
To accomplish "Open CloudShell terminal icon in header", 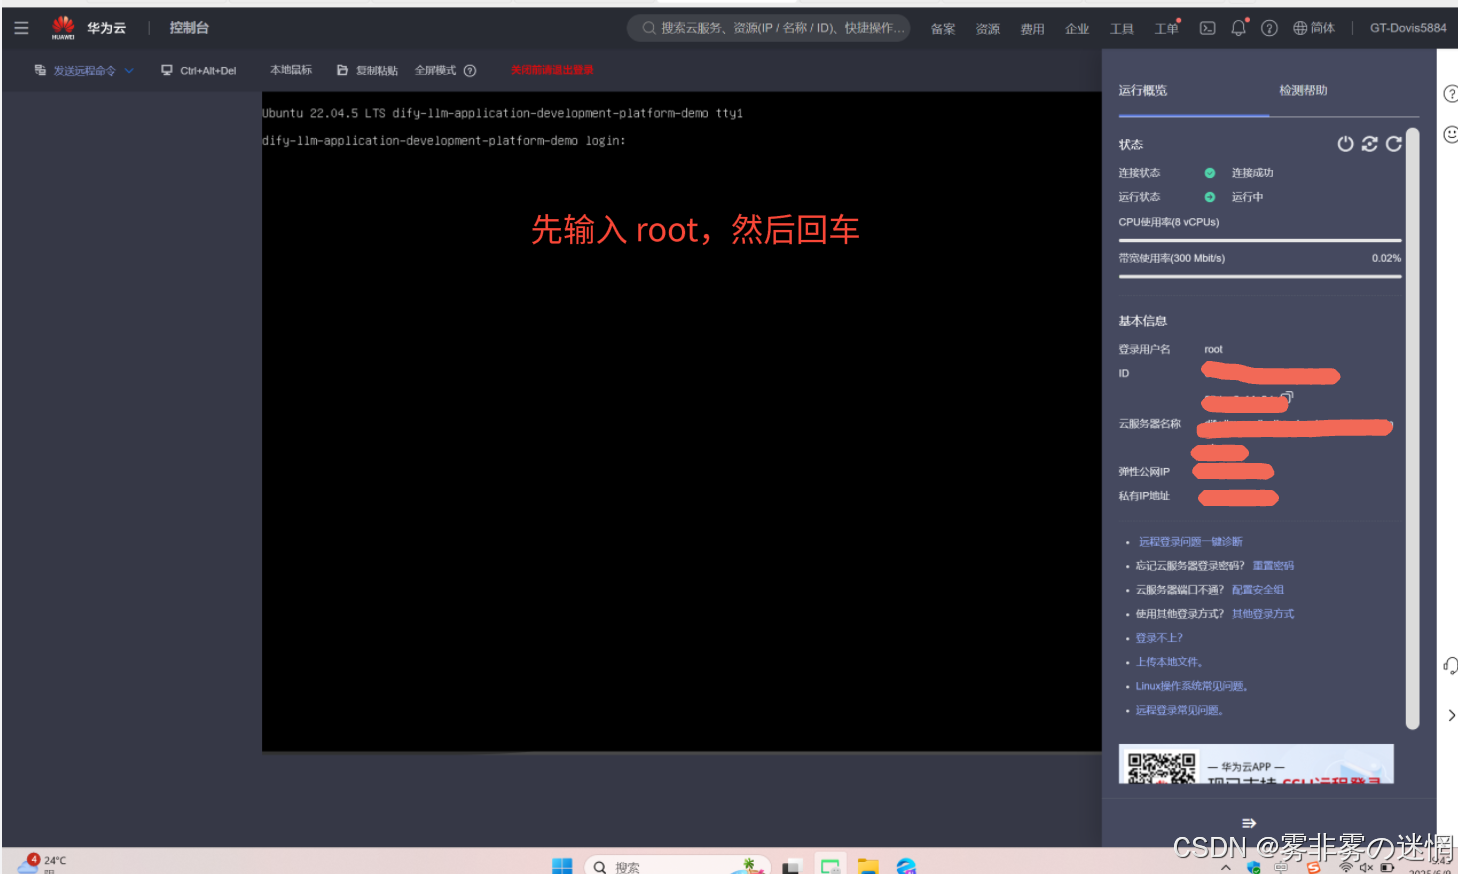I will pyautogui.click(x=1207, y=28).
